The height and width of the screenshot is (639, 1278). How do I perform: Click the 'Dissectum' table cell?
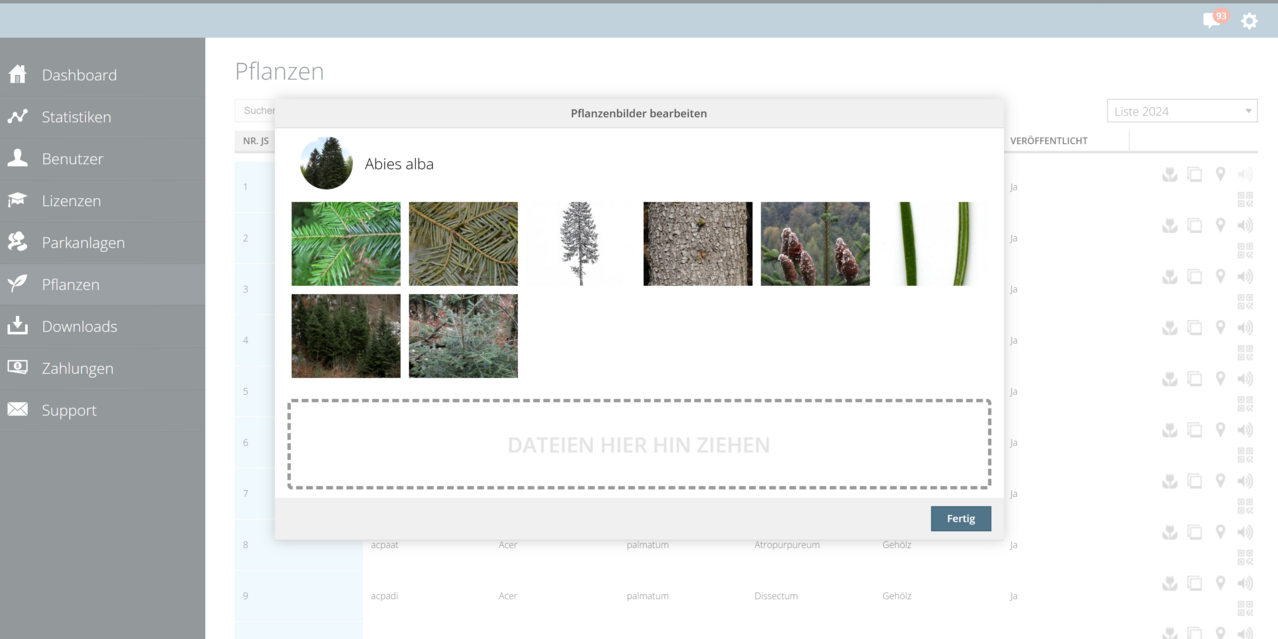tap(776, 596)
